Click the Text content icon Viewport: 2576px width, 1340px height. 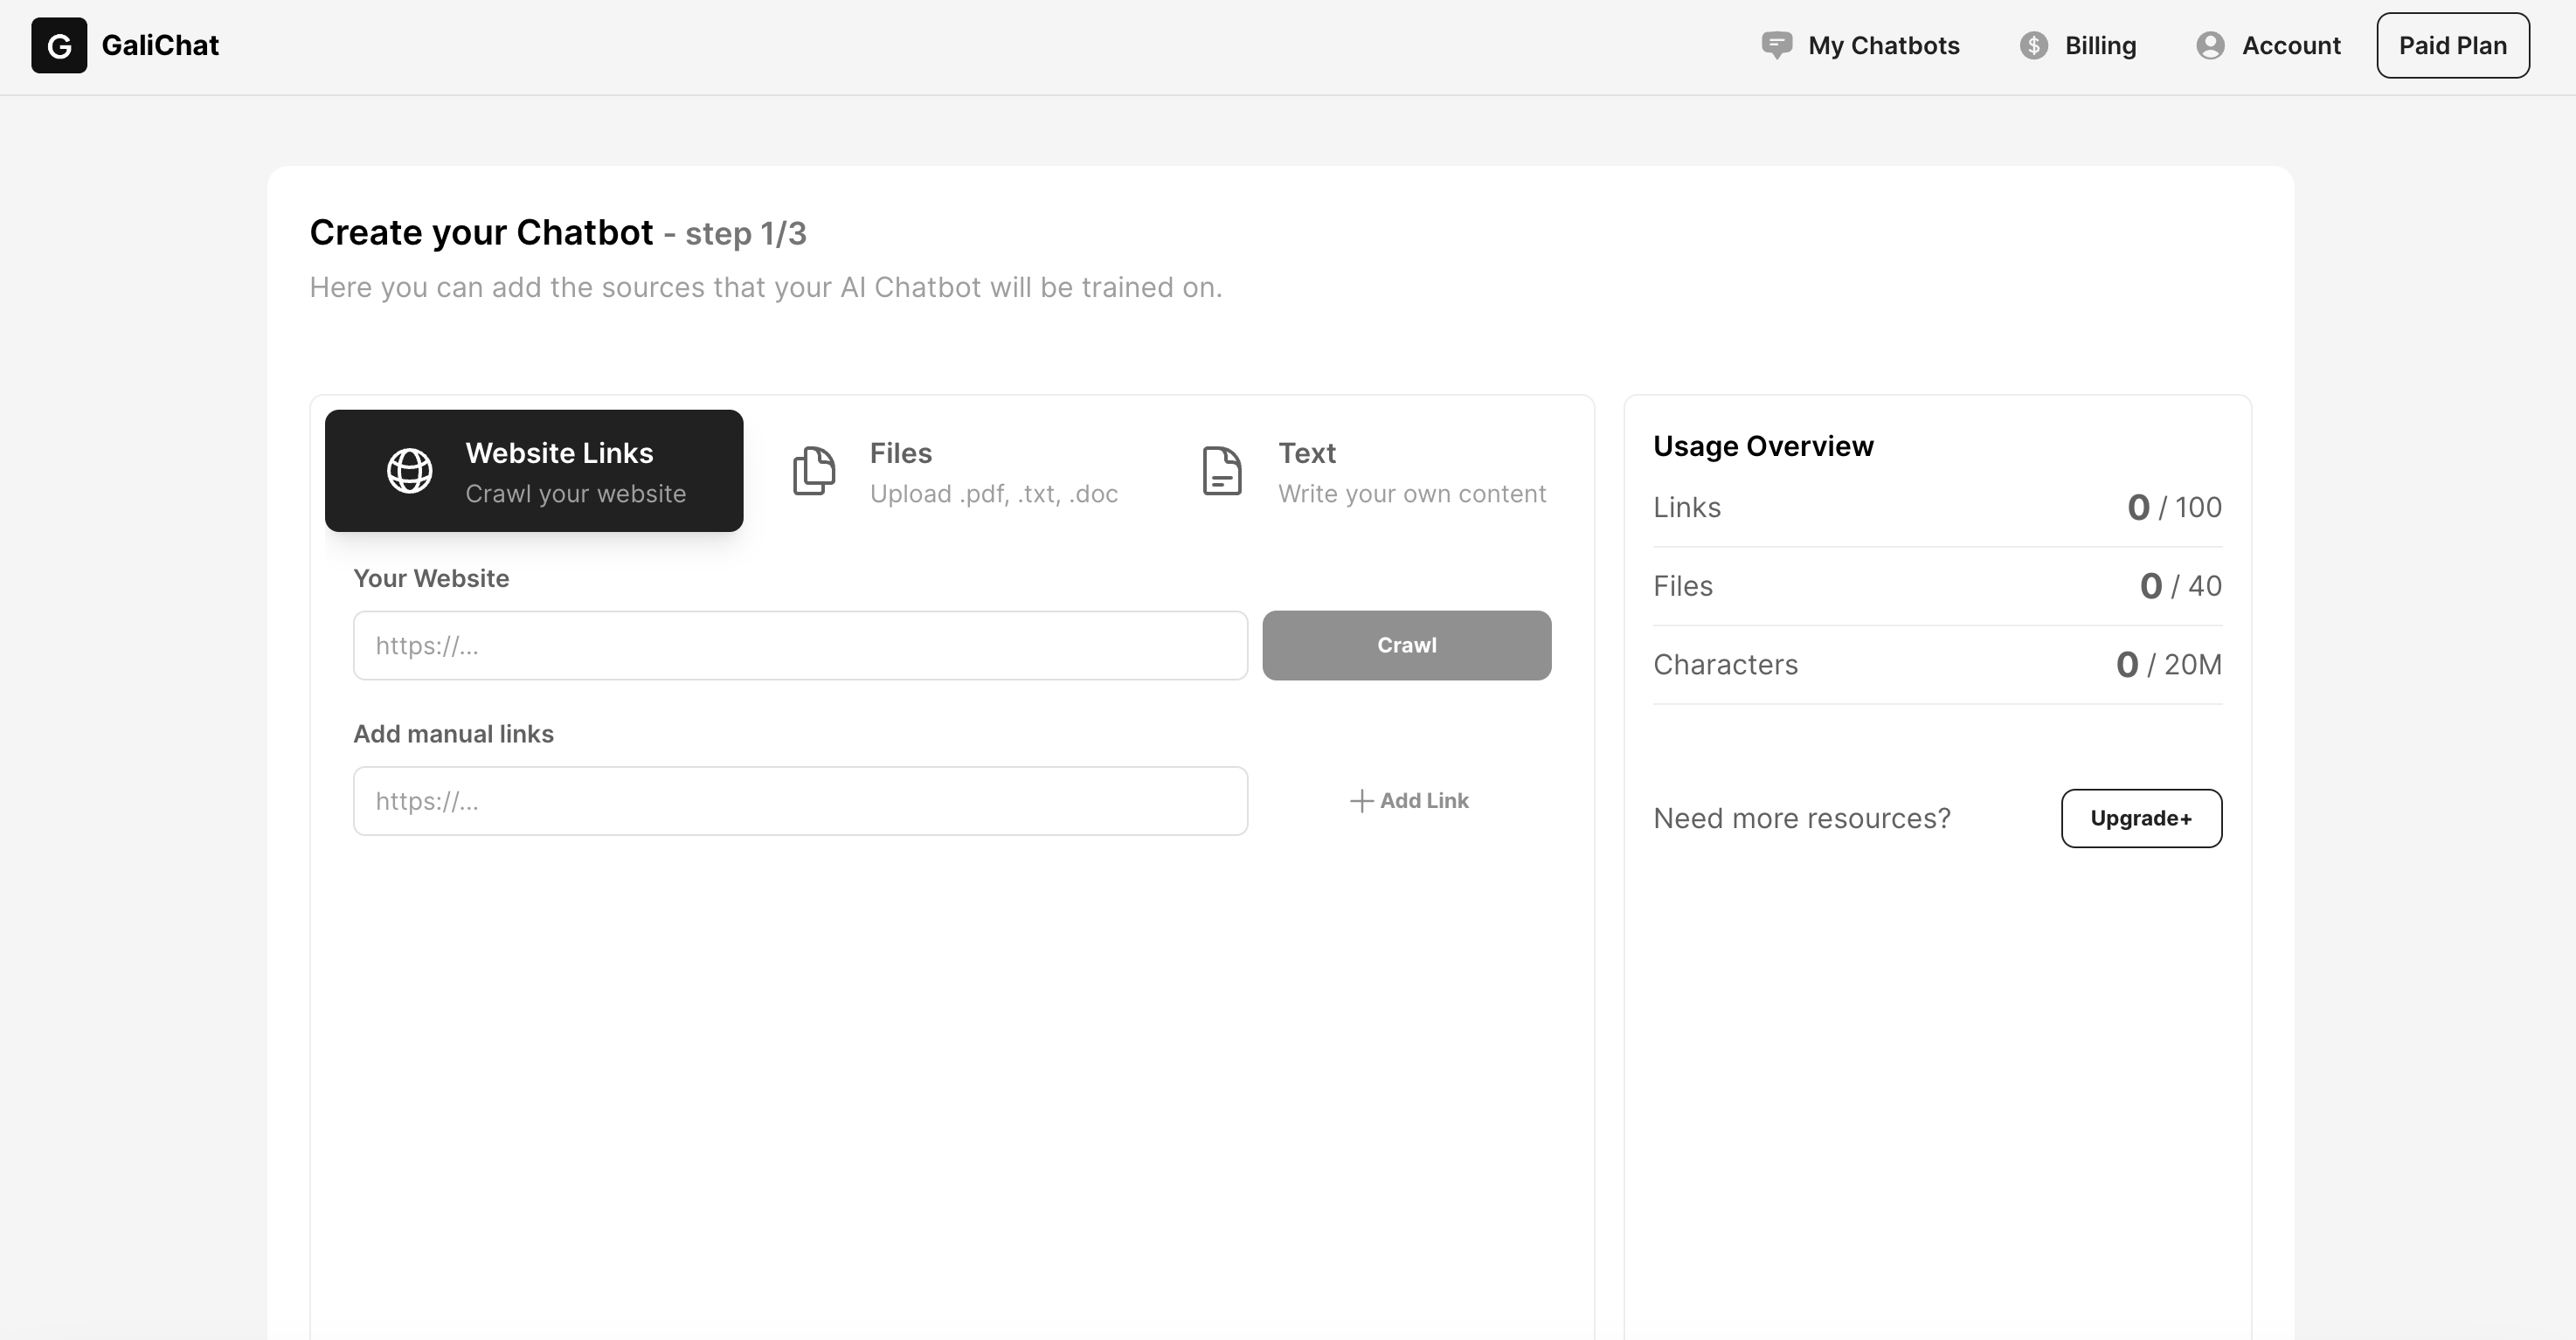point(1223,470)
